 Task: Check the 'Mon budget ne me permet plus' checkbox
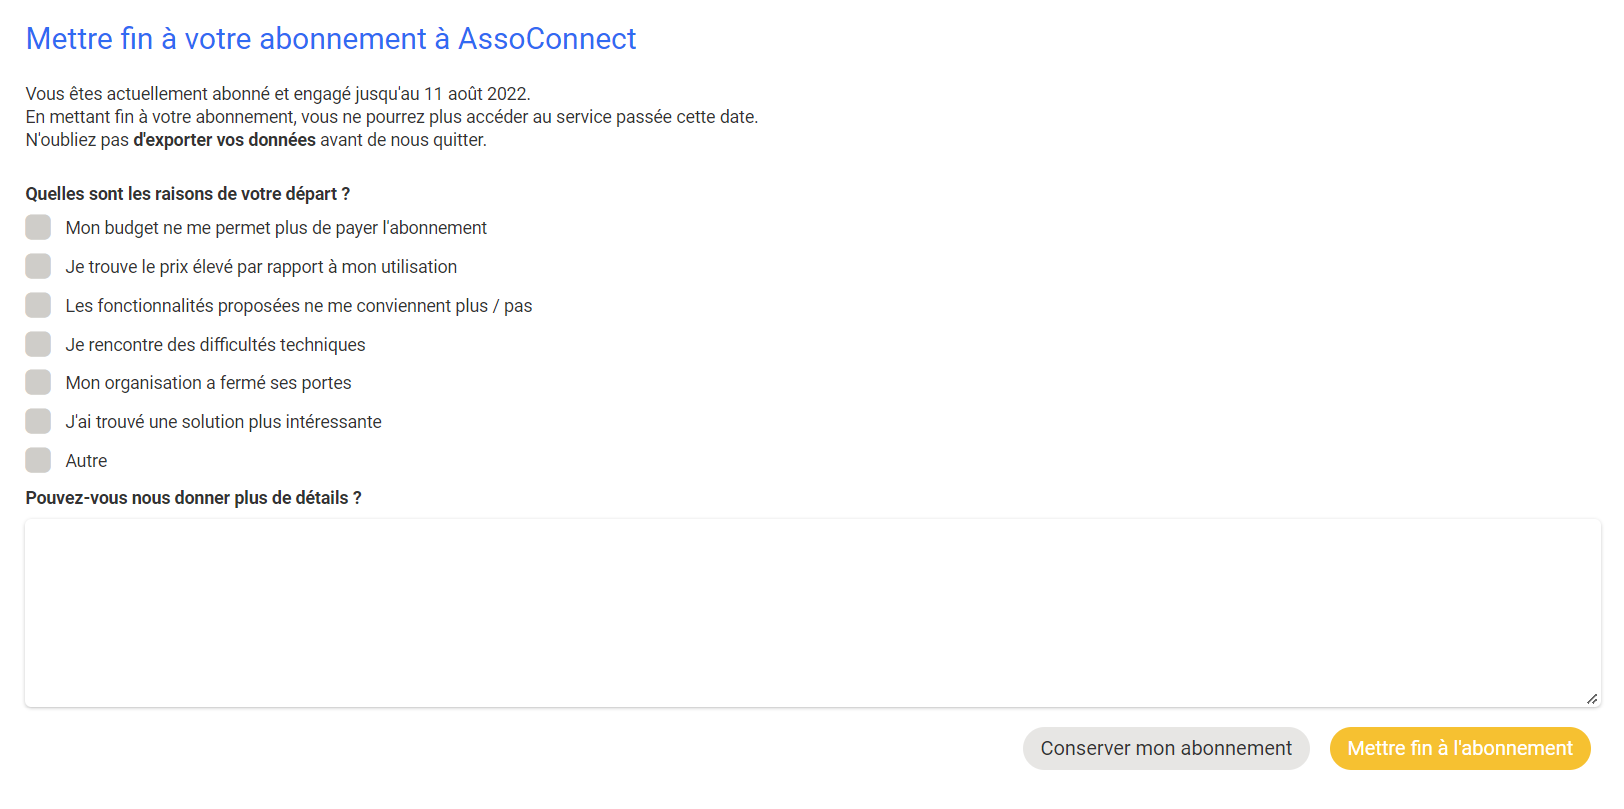tap(38, 227)
